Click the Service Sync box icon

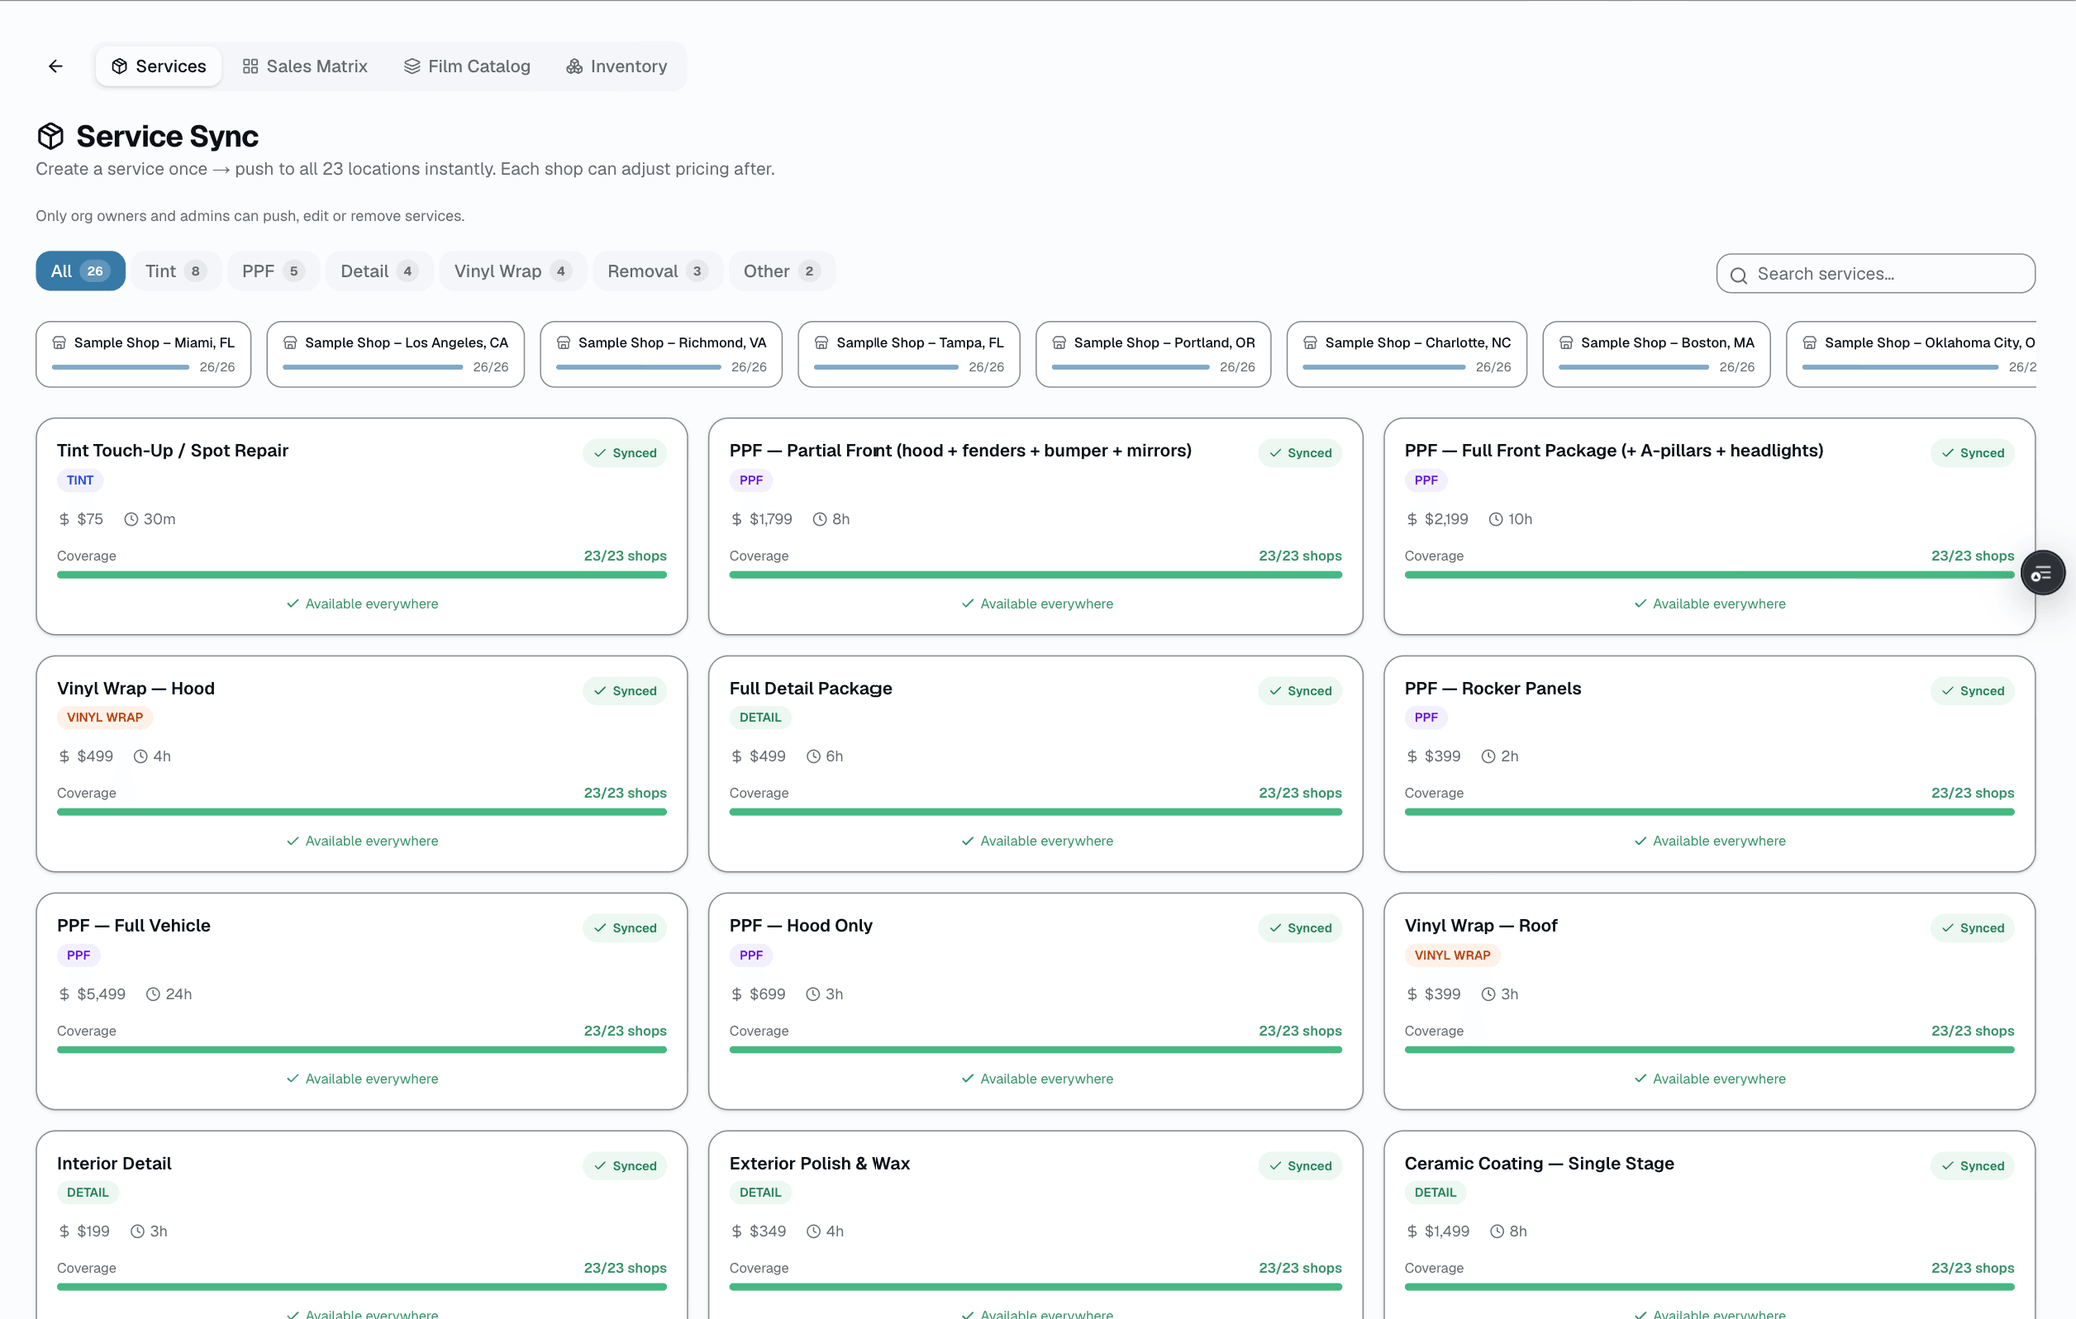pyautogui.click(x=50, y=136)
